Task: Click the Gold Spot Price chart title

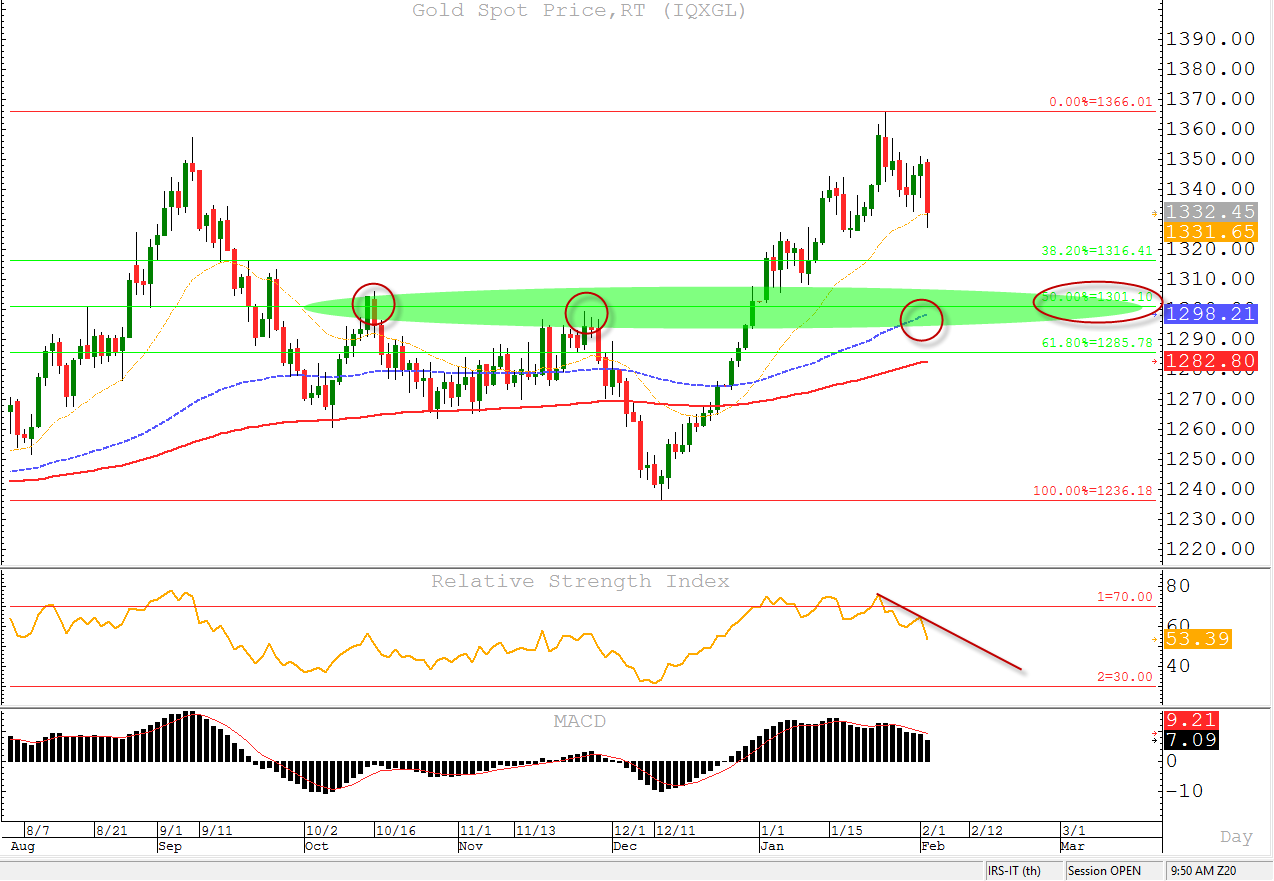Action: pyautogui.click(x=579, y=11)
